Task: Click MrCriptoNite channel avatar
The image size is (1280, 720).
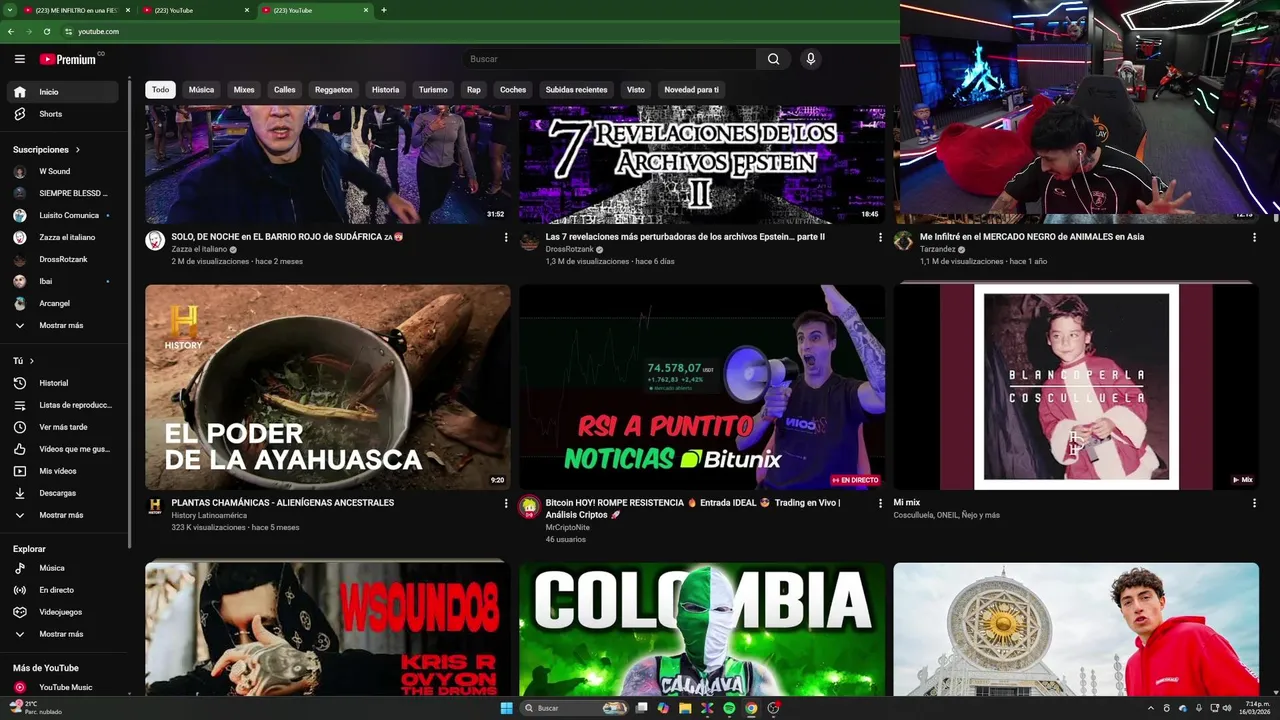Action: (529, 506)
